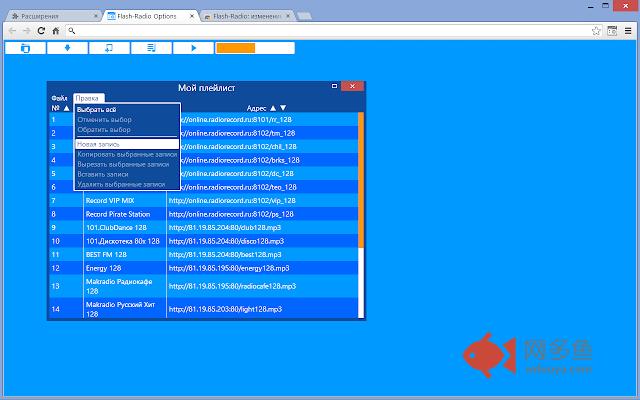This screenshot has height=400, width=640.
Task: Click the Мой плейлист title bar
Action: [207, 87]
